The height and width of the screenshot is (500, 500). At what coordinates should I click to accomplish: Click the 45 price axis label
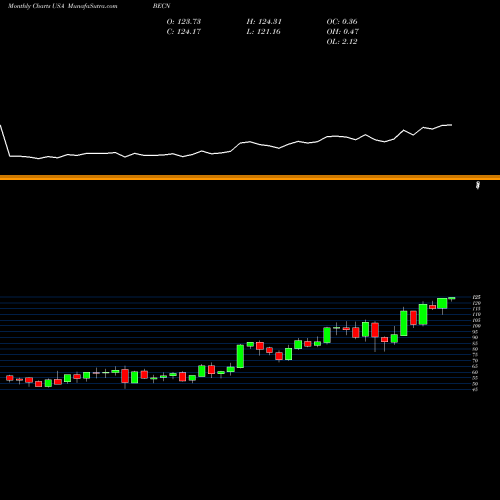[475, 389]
